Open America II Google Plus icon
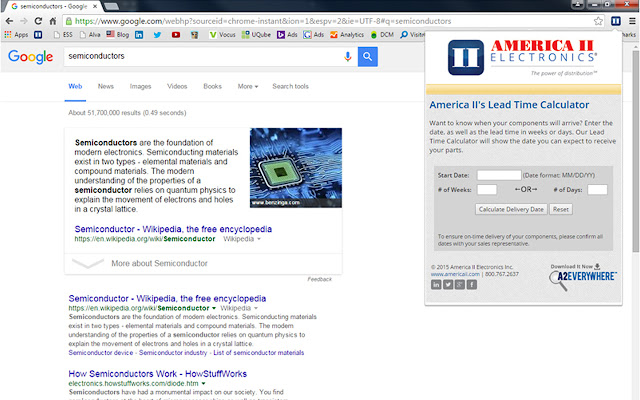640x400 pixels. (460, 285)
